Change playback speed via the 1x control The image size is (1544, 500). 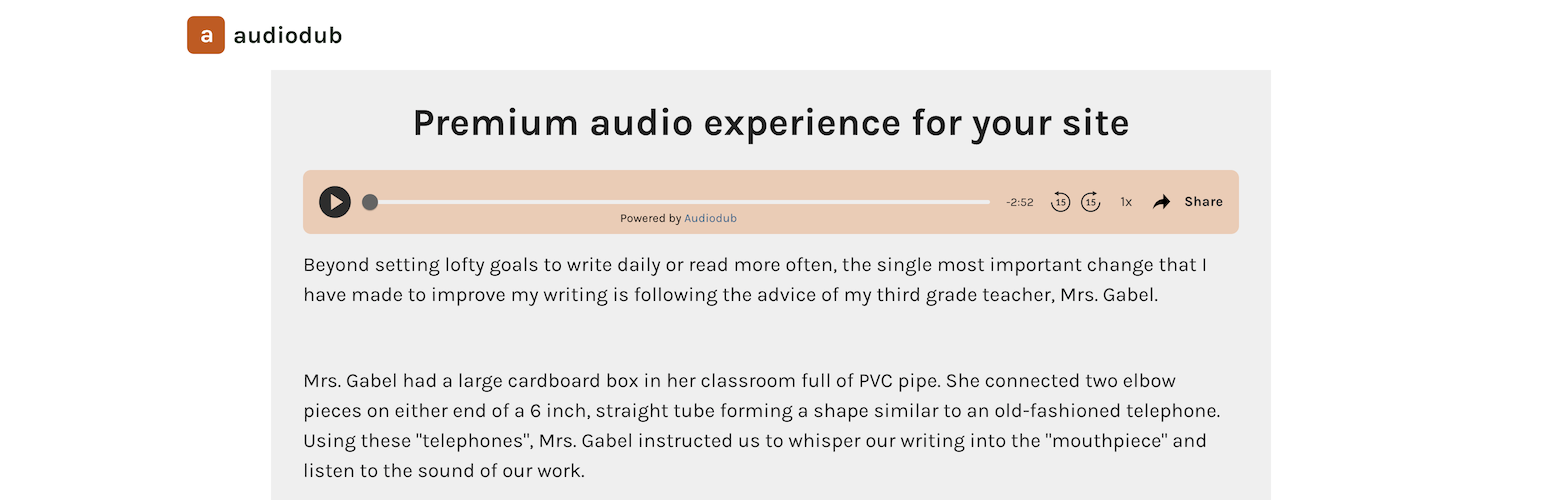tap(1126, 202)
